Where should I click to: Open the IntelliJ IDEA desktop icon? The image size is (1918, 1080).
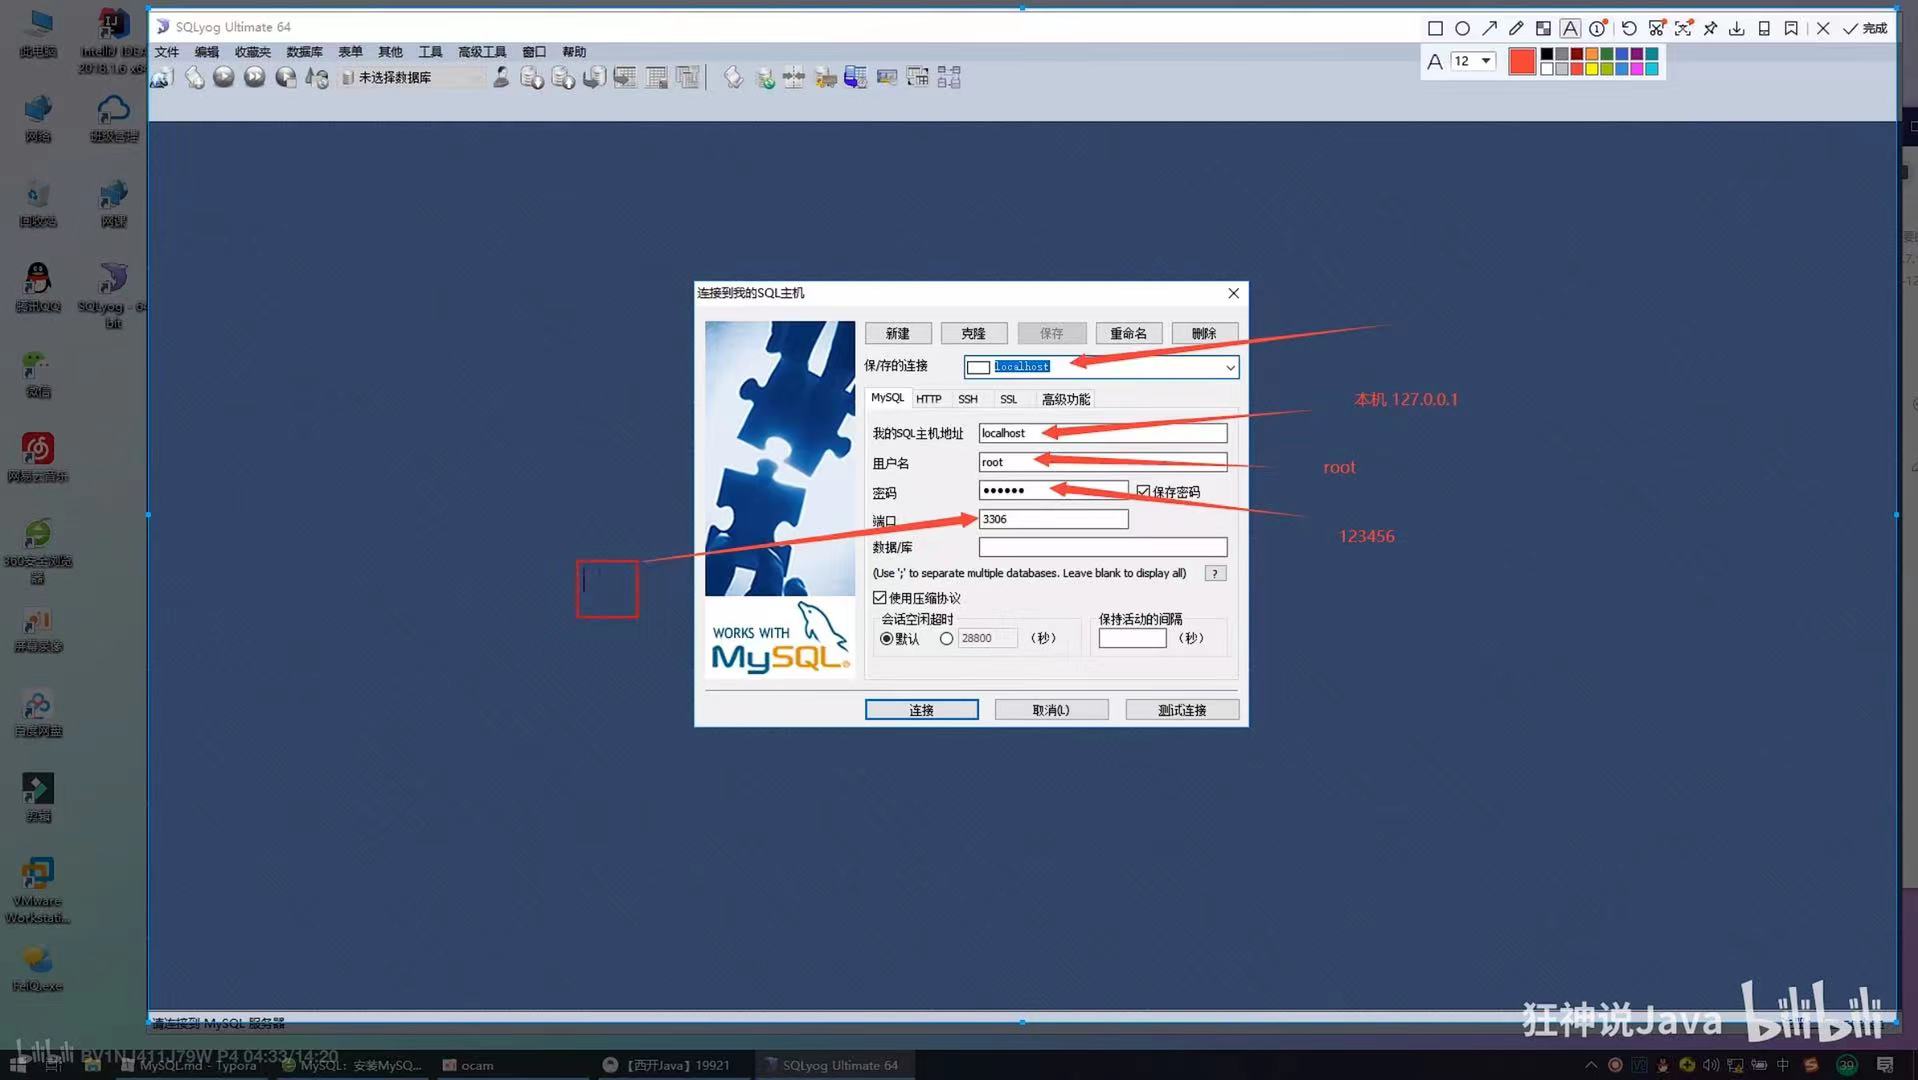pyautogui.click(x=113, y=40)
